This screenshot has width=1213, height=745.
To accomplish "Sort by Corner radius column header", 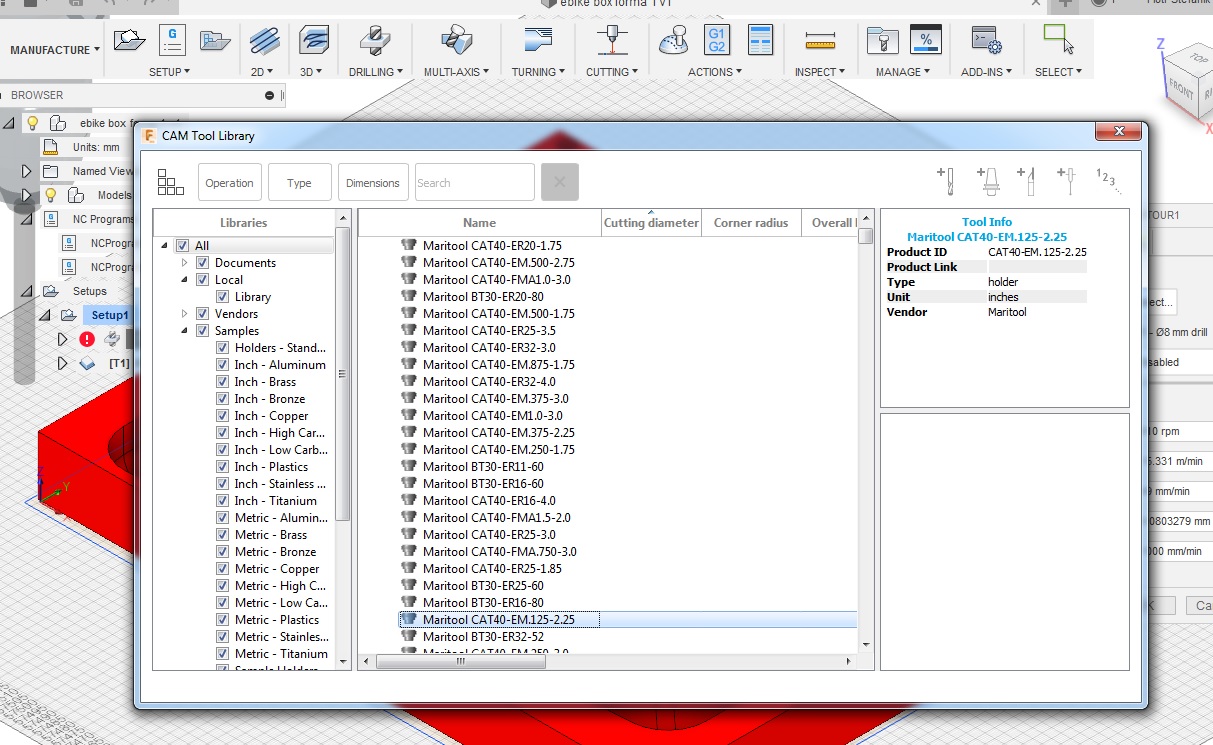I will coord(751,223).
